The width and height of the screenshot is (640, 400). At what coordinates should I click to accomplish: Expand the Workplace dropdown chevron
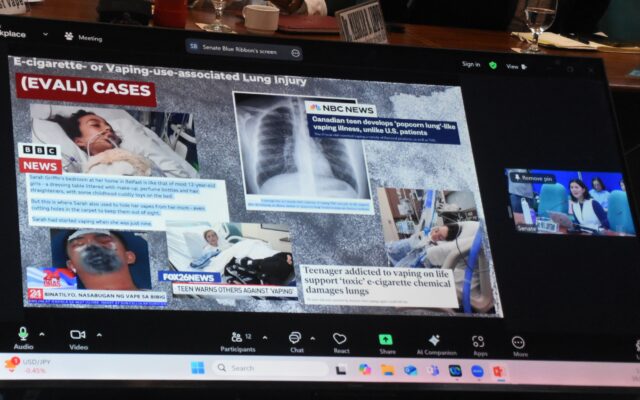pos(45,34)
